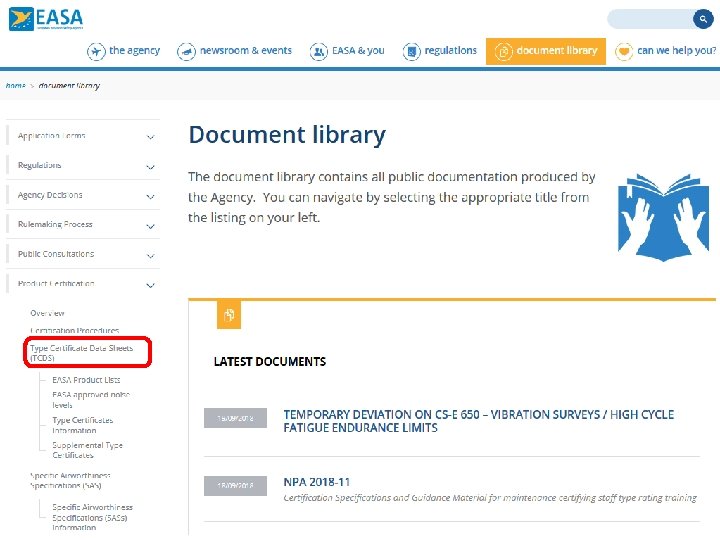
Task: Go to home breadcrumb link
Action: [x=15, y=85]
